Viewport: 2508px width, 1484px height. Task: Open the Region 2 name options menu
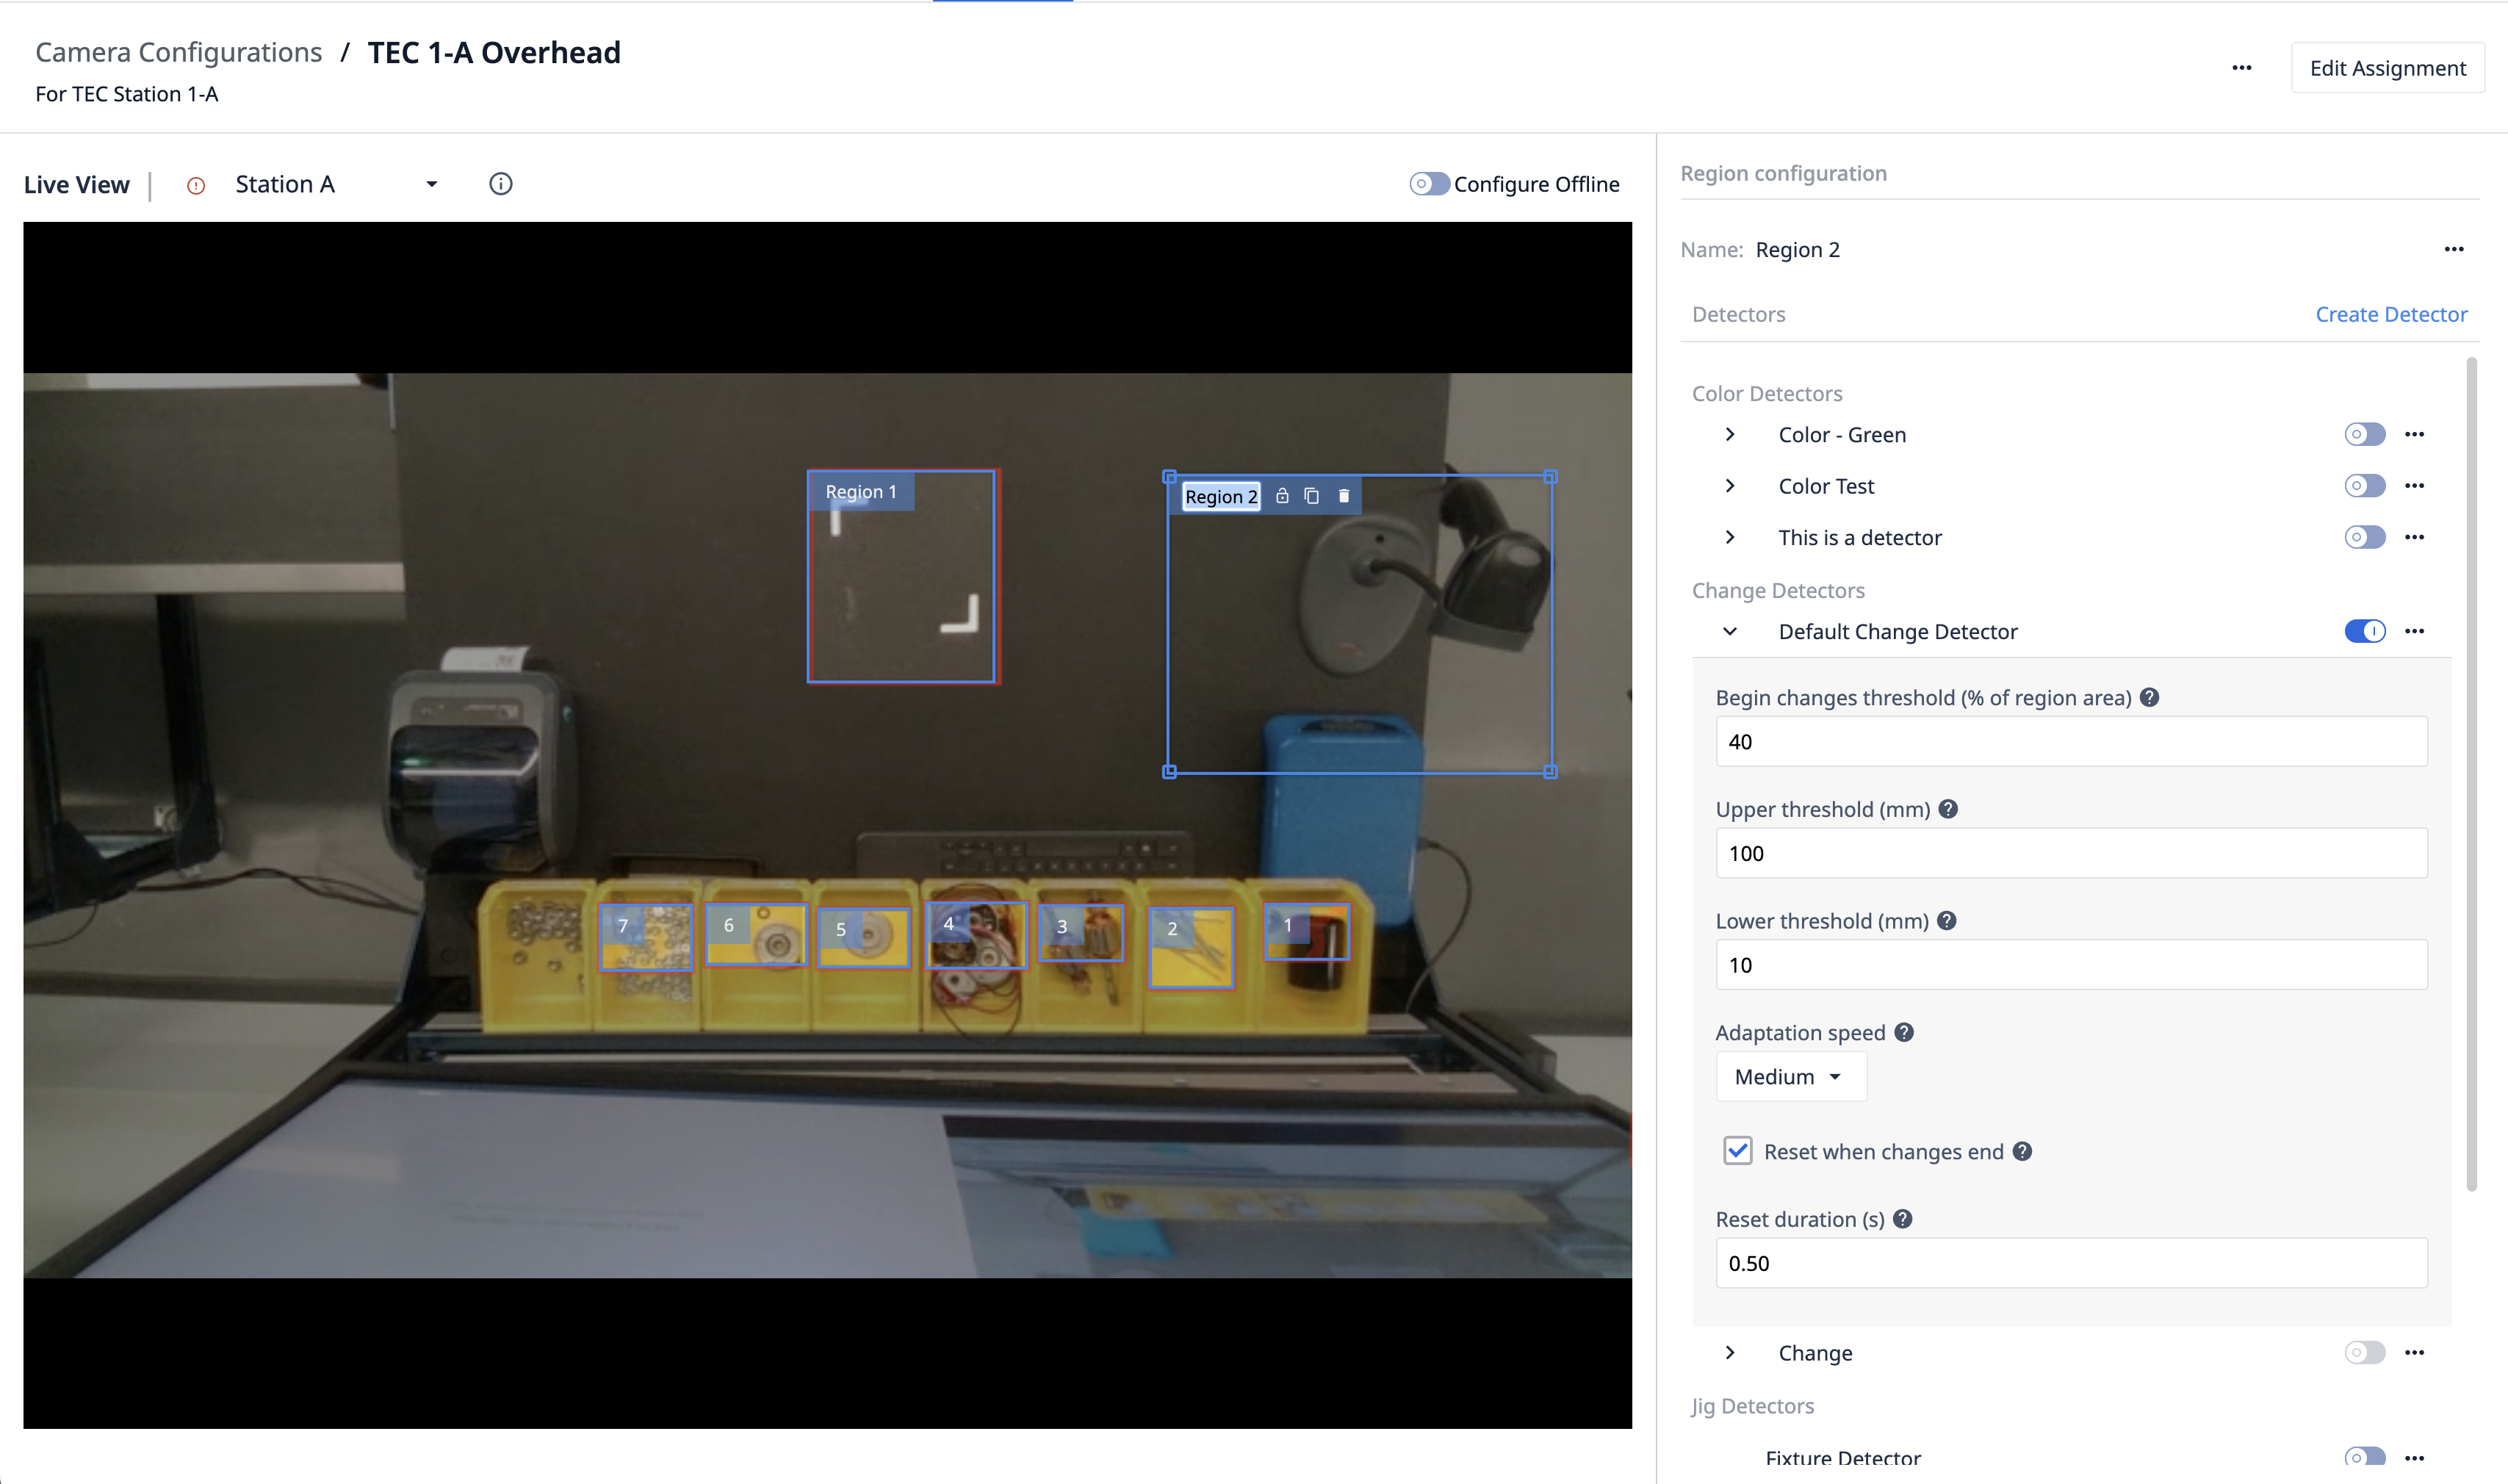[2454, 249]
